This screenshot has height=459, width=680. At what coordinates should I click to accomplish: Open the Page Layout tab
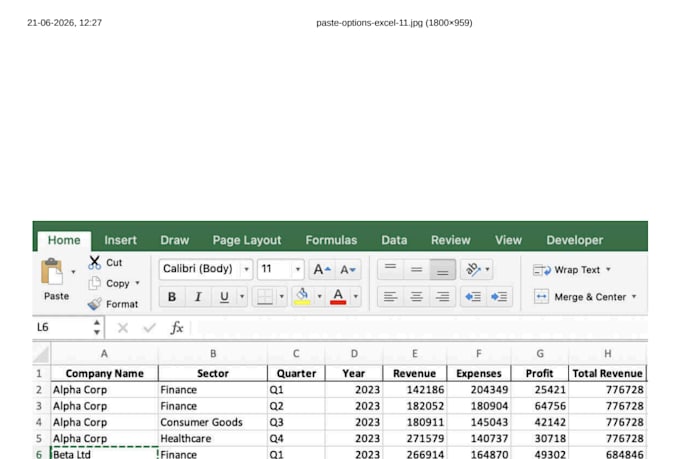click(247, 240)
